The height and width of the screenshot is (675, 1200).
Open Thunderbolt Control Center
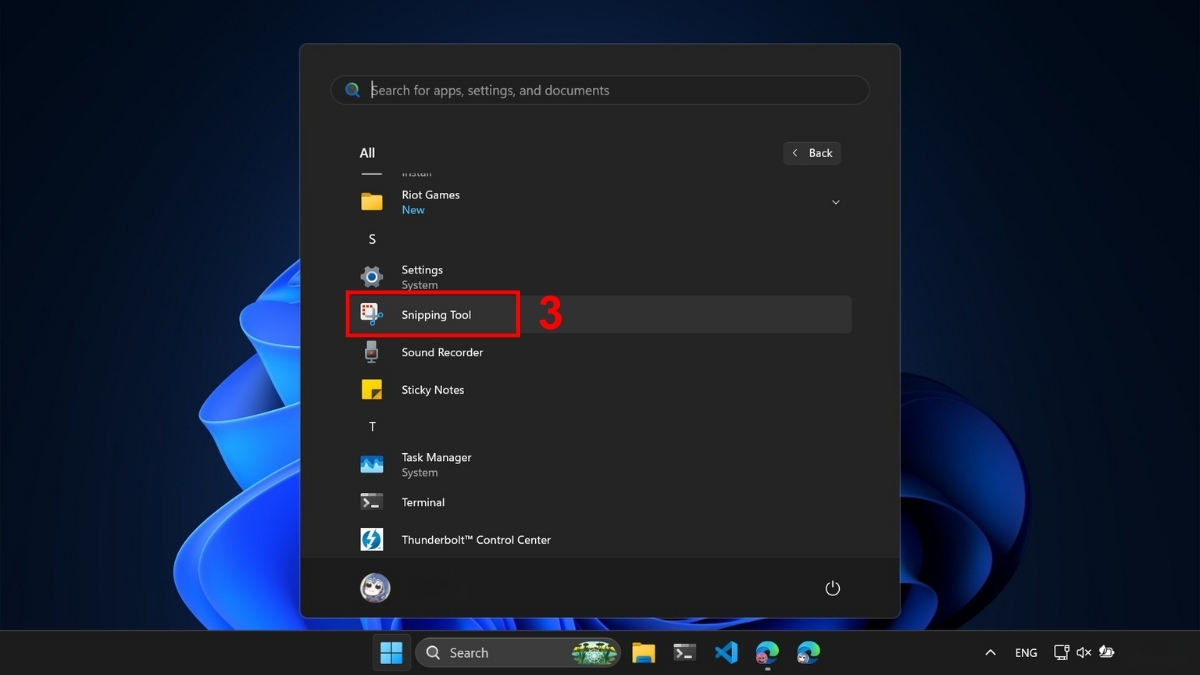point(475,539)
